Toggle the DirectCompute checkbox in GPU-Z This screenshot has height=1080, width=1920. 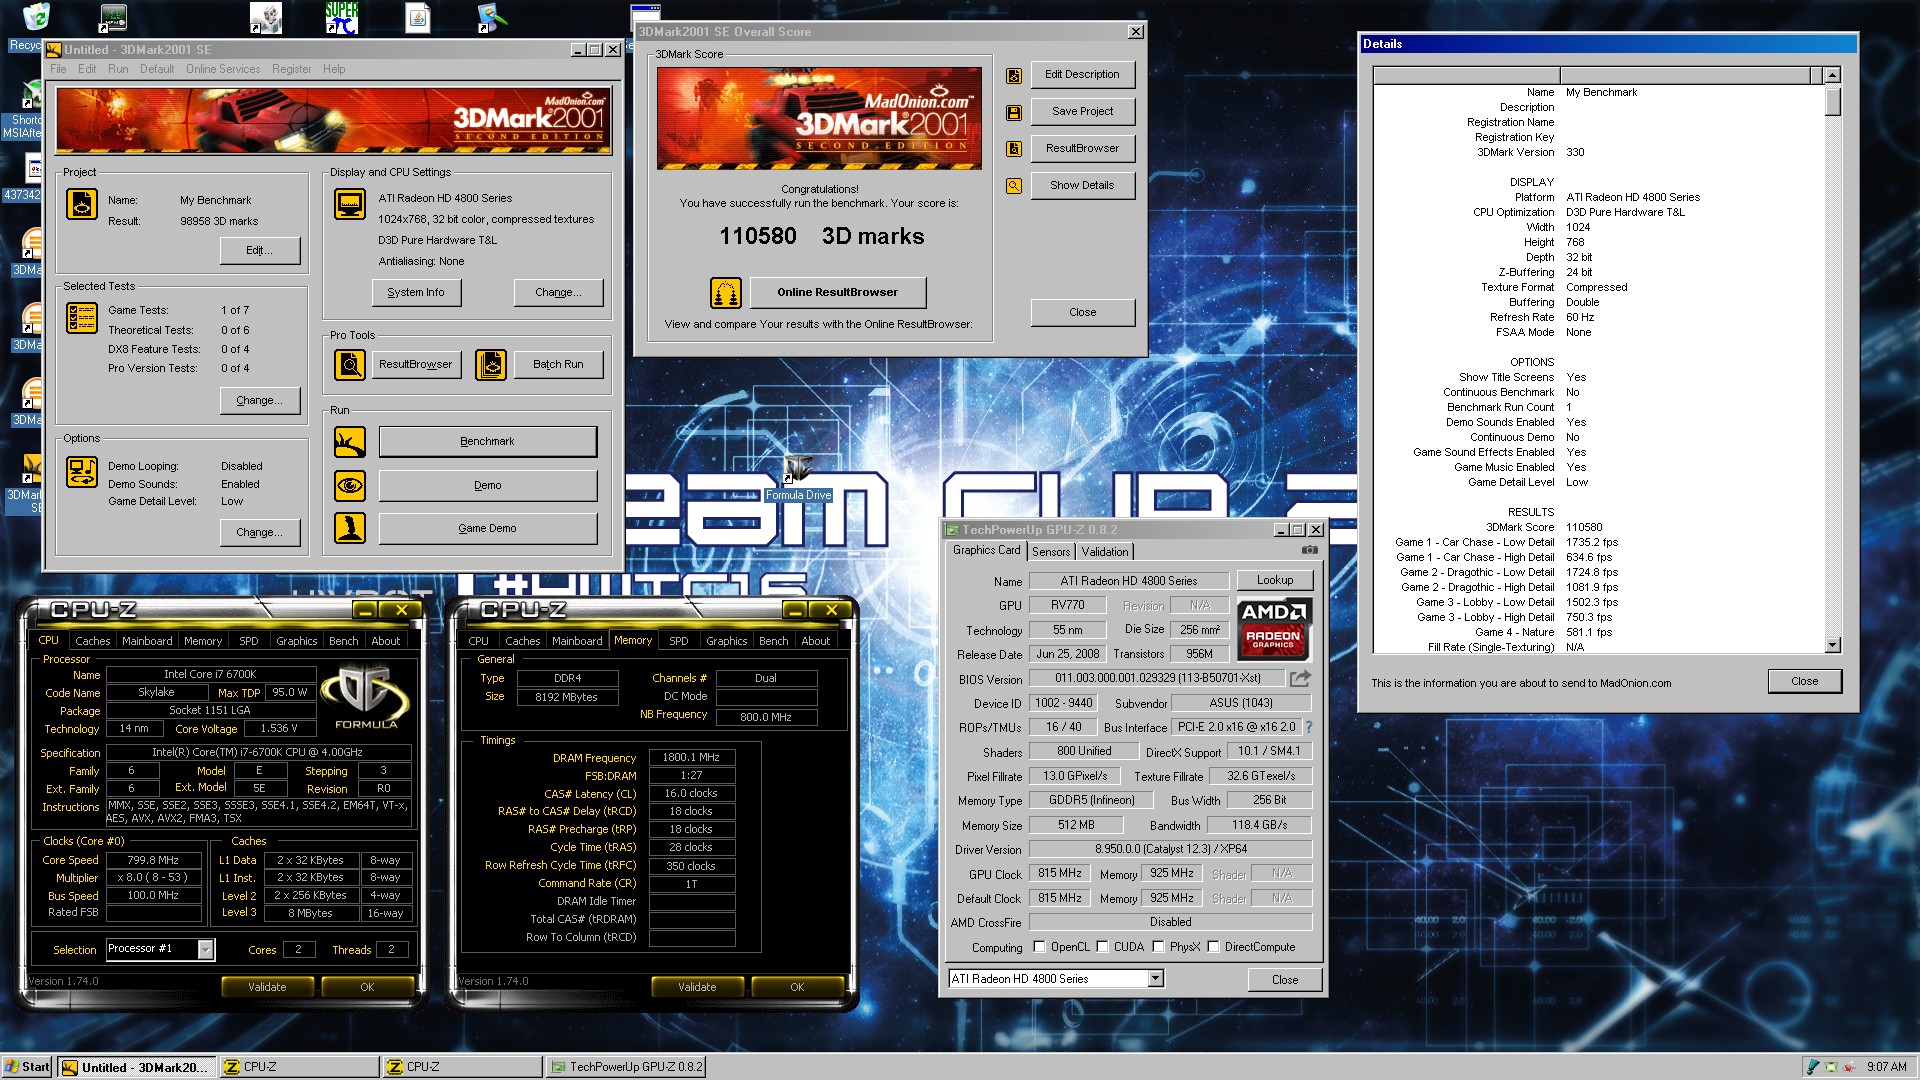pyautogui.click(x=1213, y=947)
